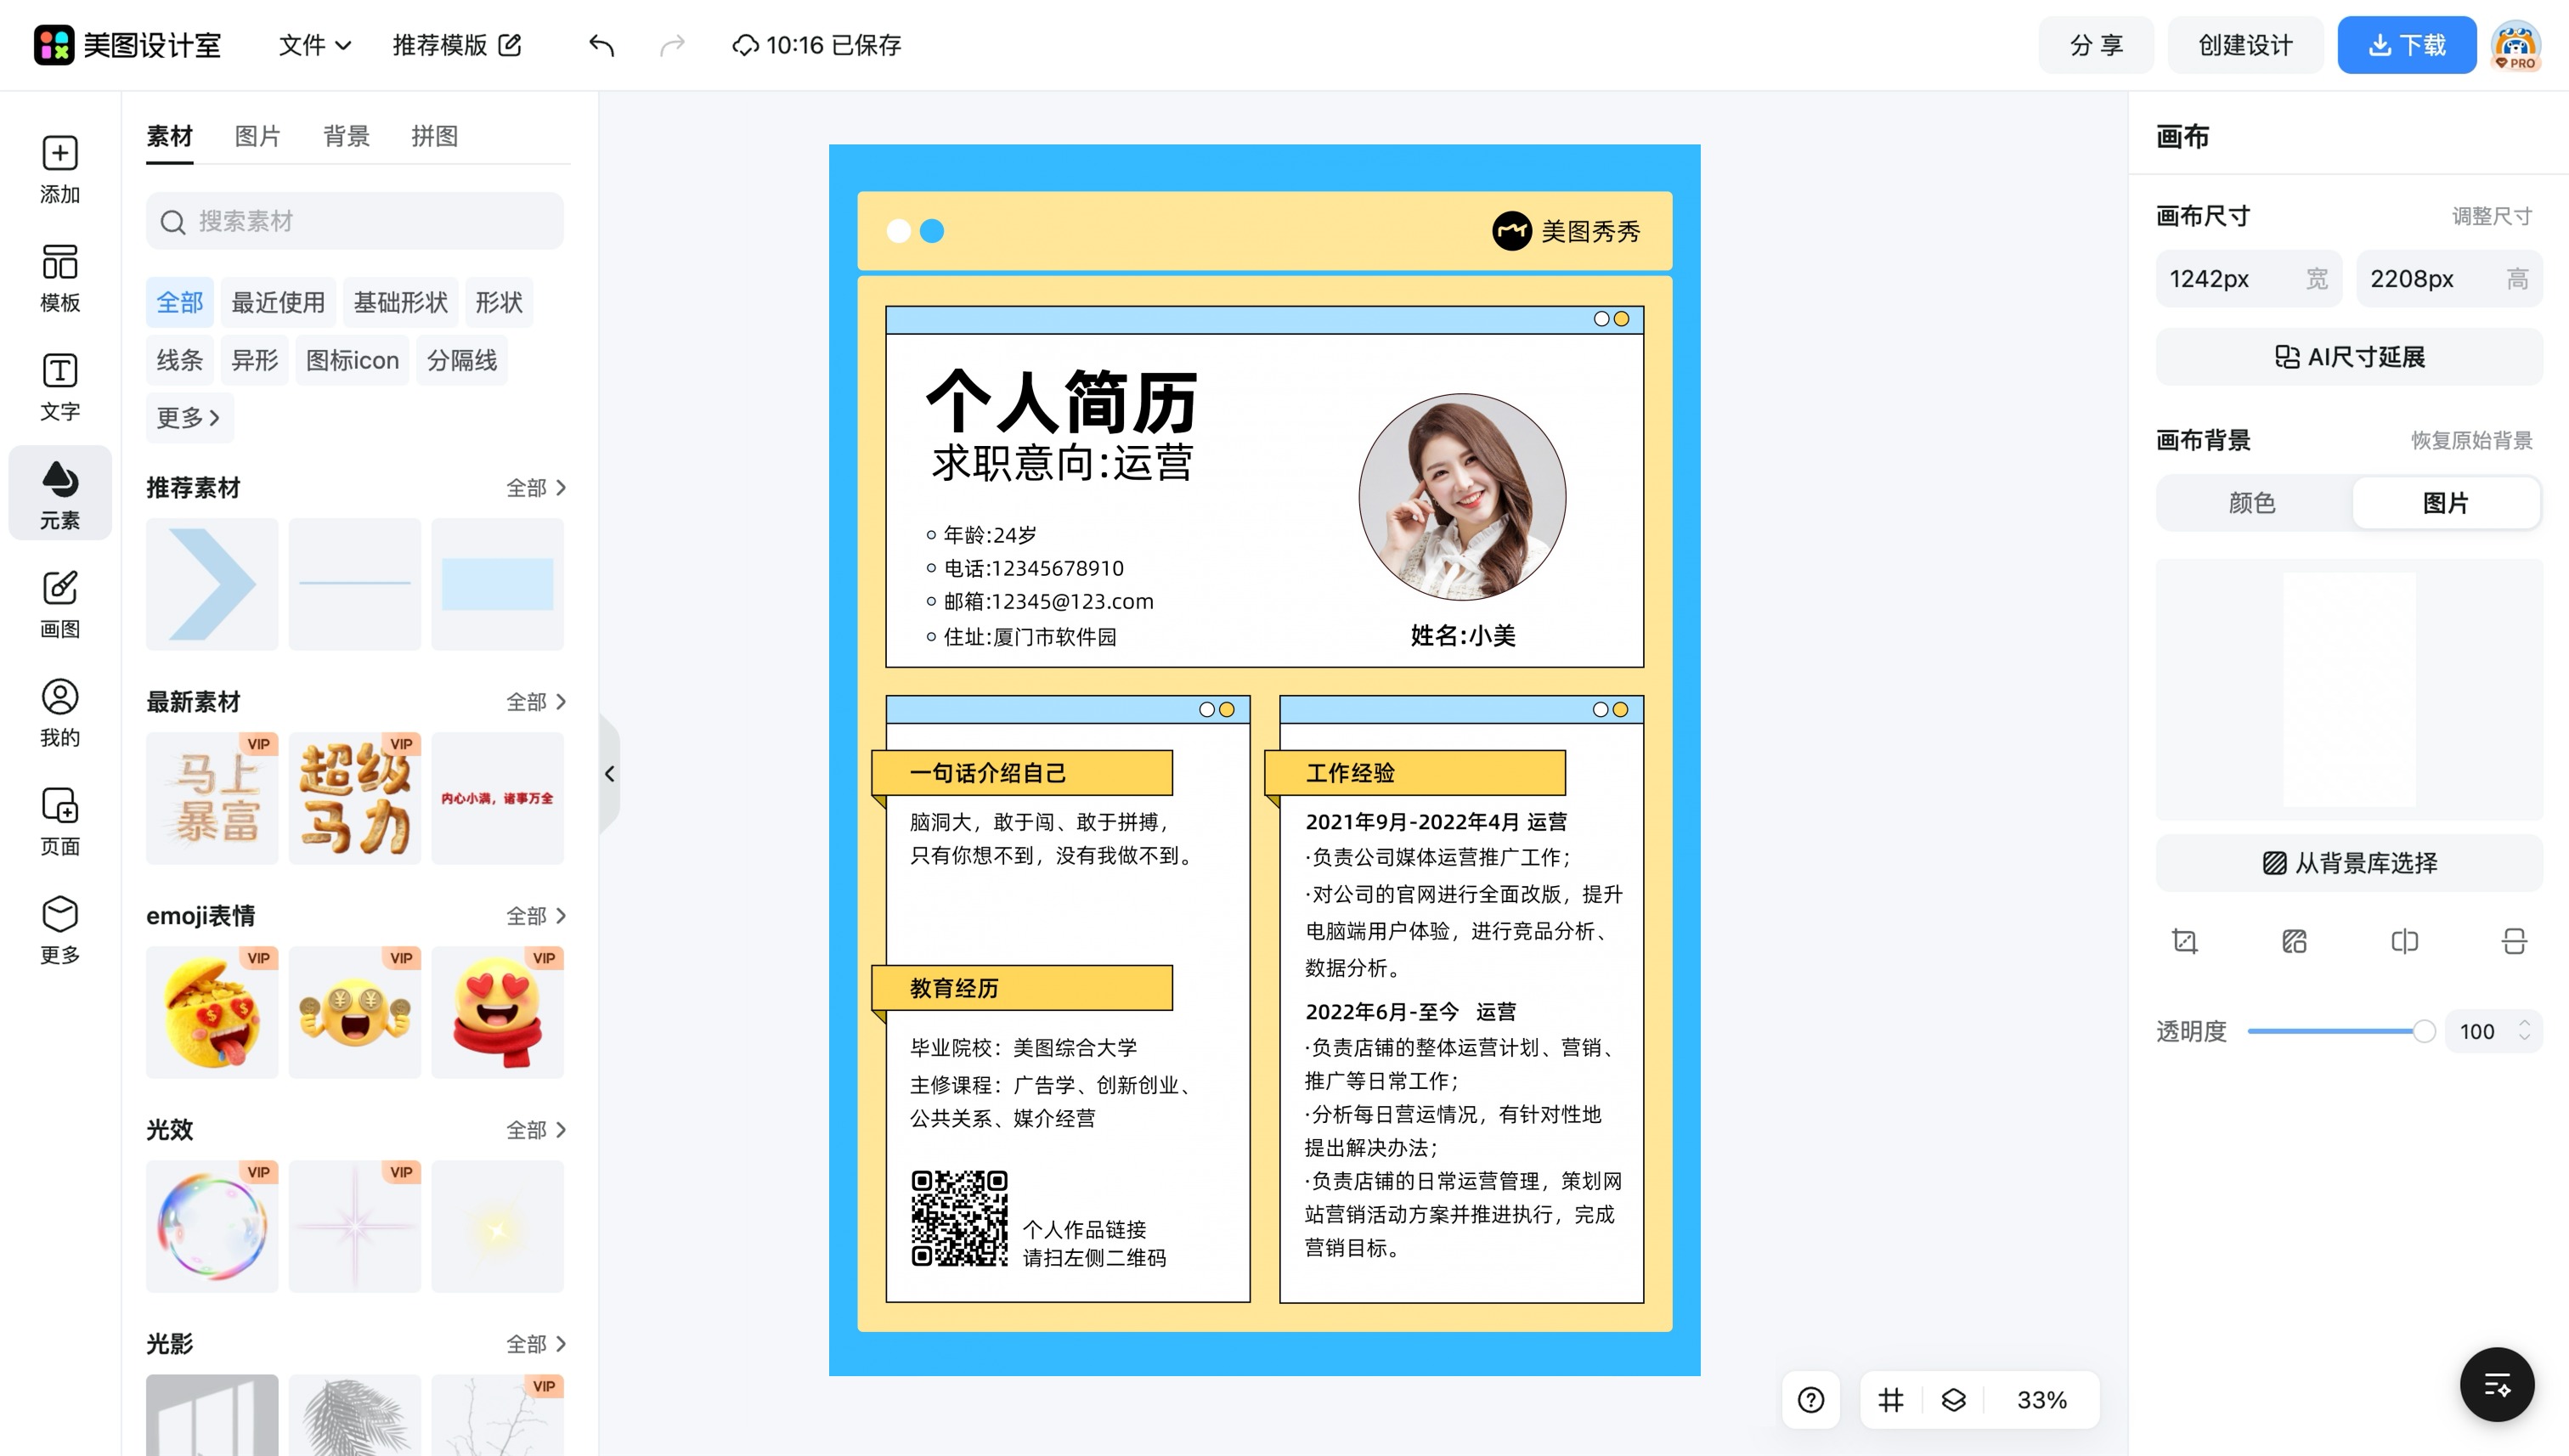
Task: Open the 页面 pages panel
Action: point(60,822)
